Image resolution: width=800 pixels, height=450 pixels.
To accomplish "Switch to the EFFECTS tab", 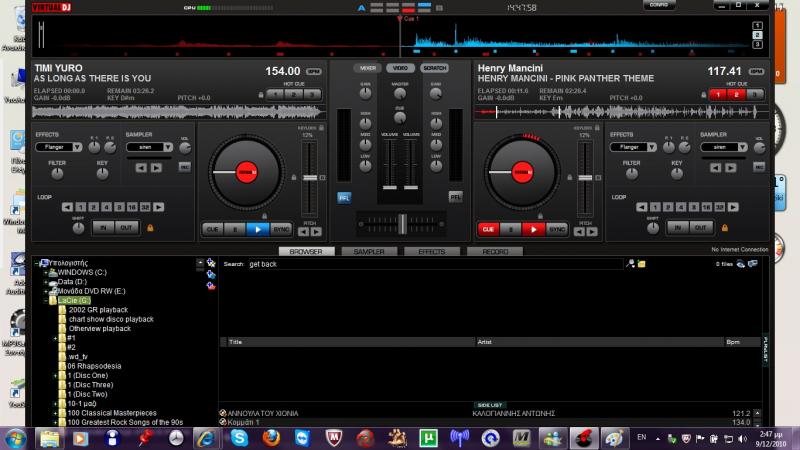I will [432, 252].
